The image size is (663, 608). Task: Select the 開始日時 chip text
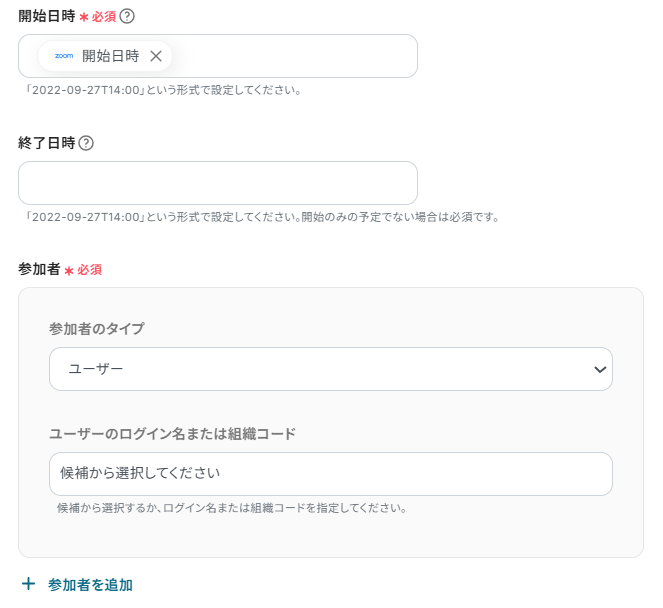(110, 56)
